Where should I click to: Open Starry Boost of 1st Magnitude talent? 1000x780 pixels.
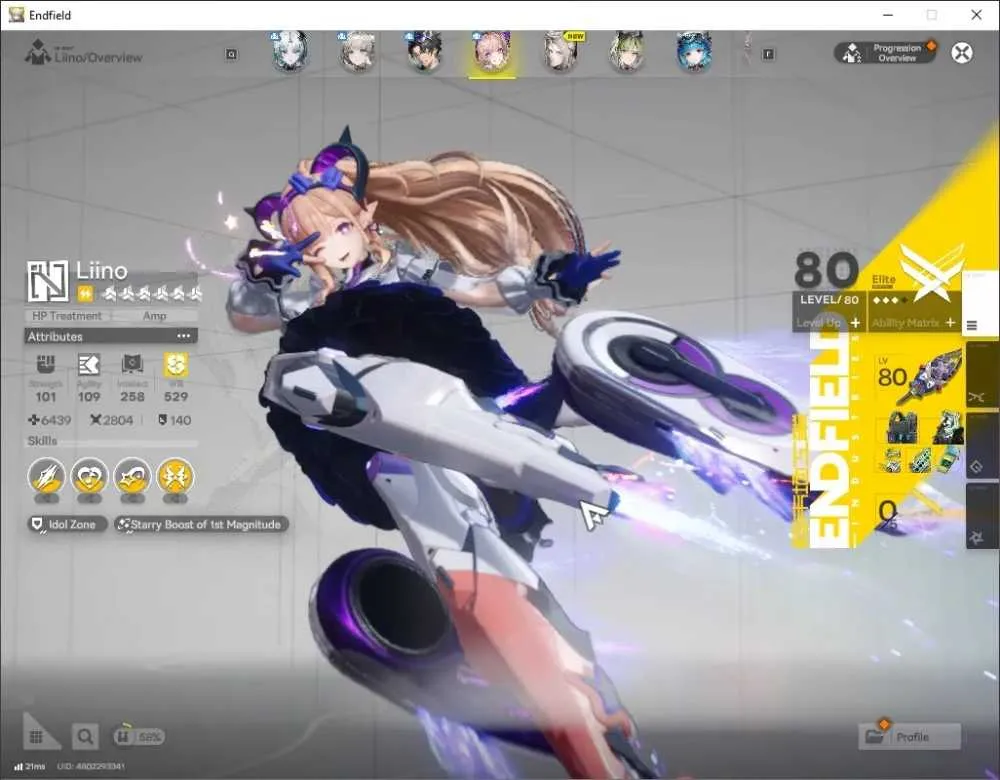[x=201, y=524]
